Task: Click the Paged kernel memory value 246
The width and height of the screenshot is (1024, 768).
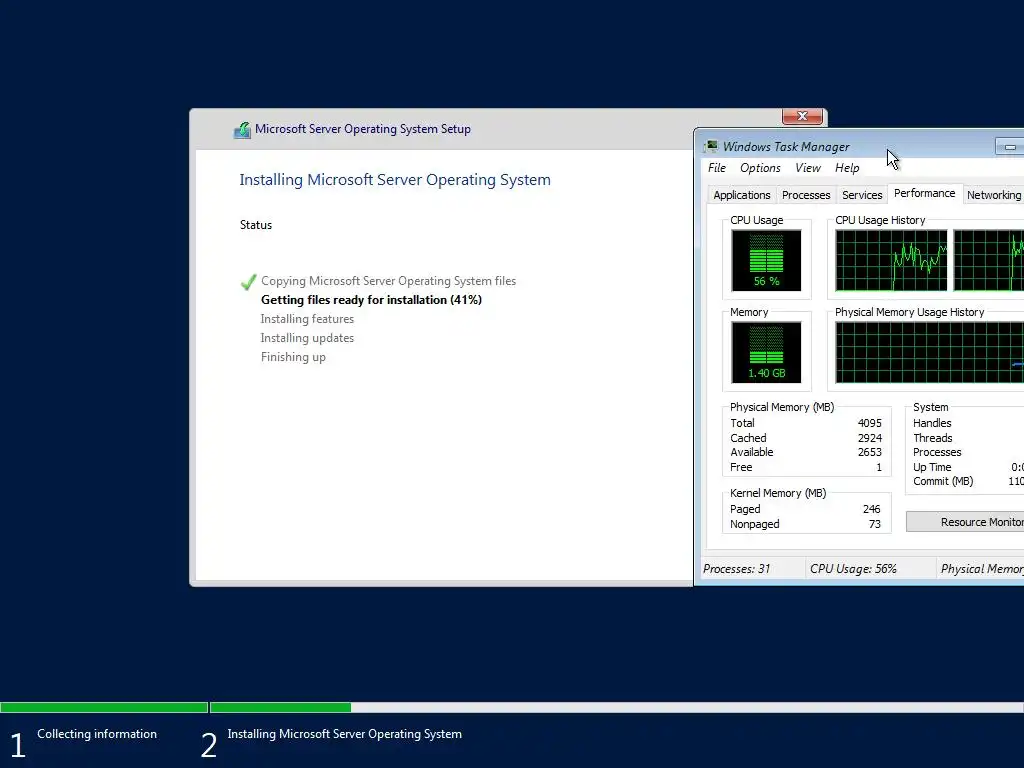Action: click(x=871, y=509)
